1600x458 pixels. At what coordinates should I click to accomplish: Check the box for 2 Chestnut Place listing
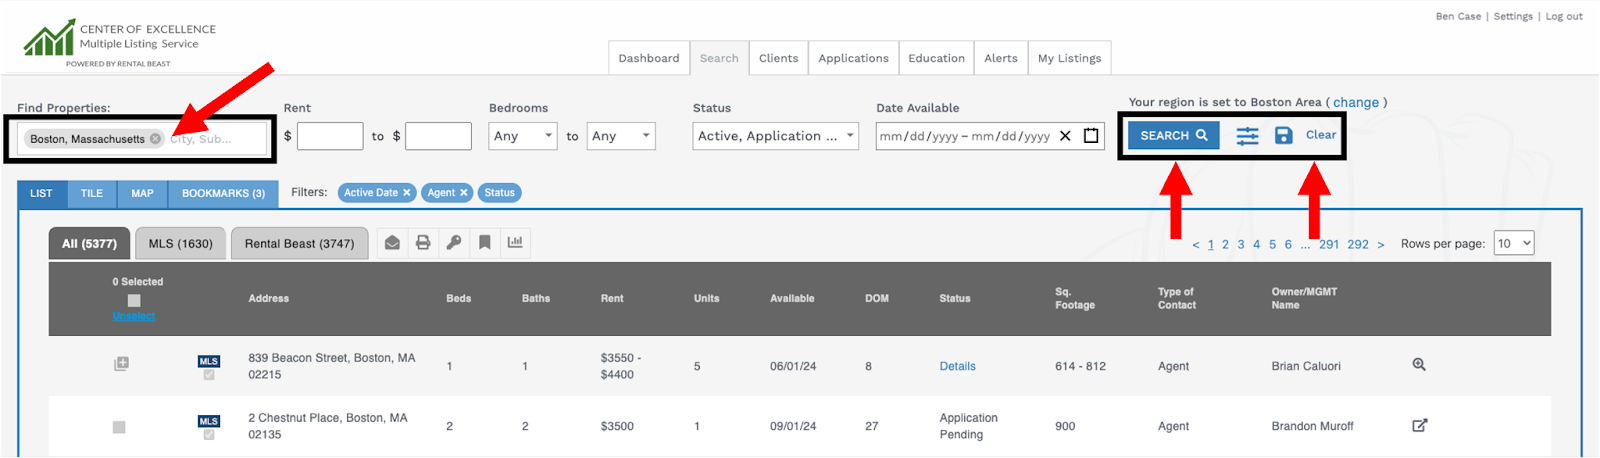click(x=119, y=427)
